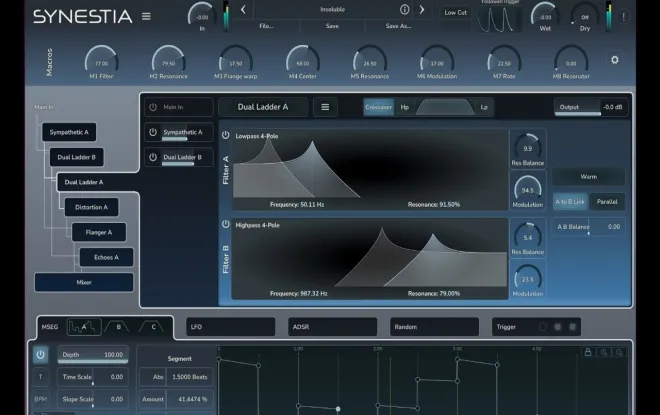Select MSEG shape A
The image size is (660, 415).
point(84,327)
